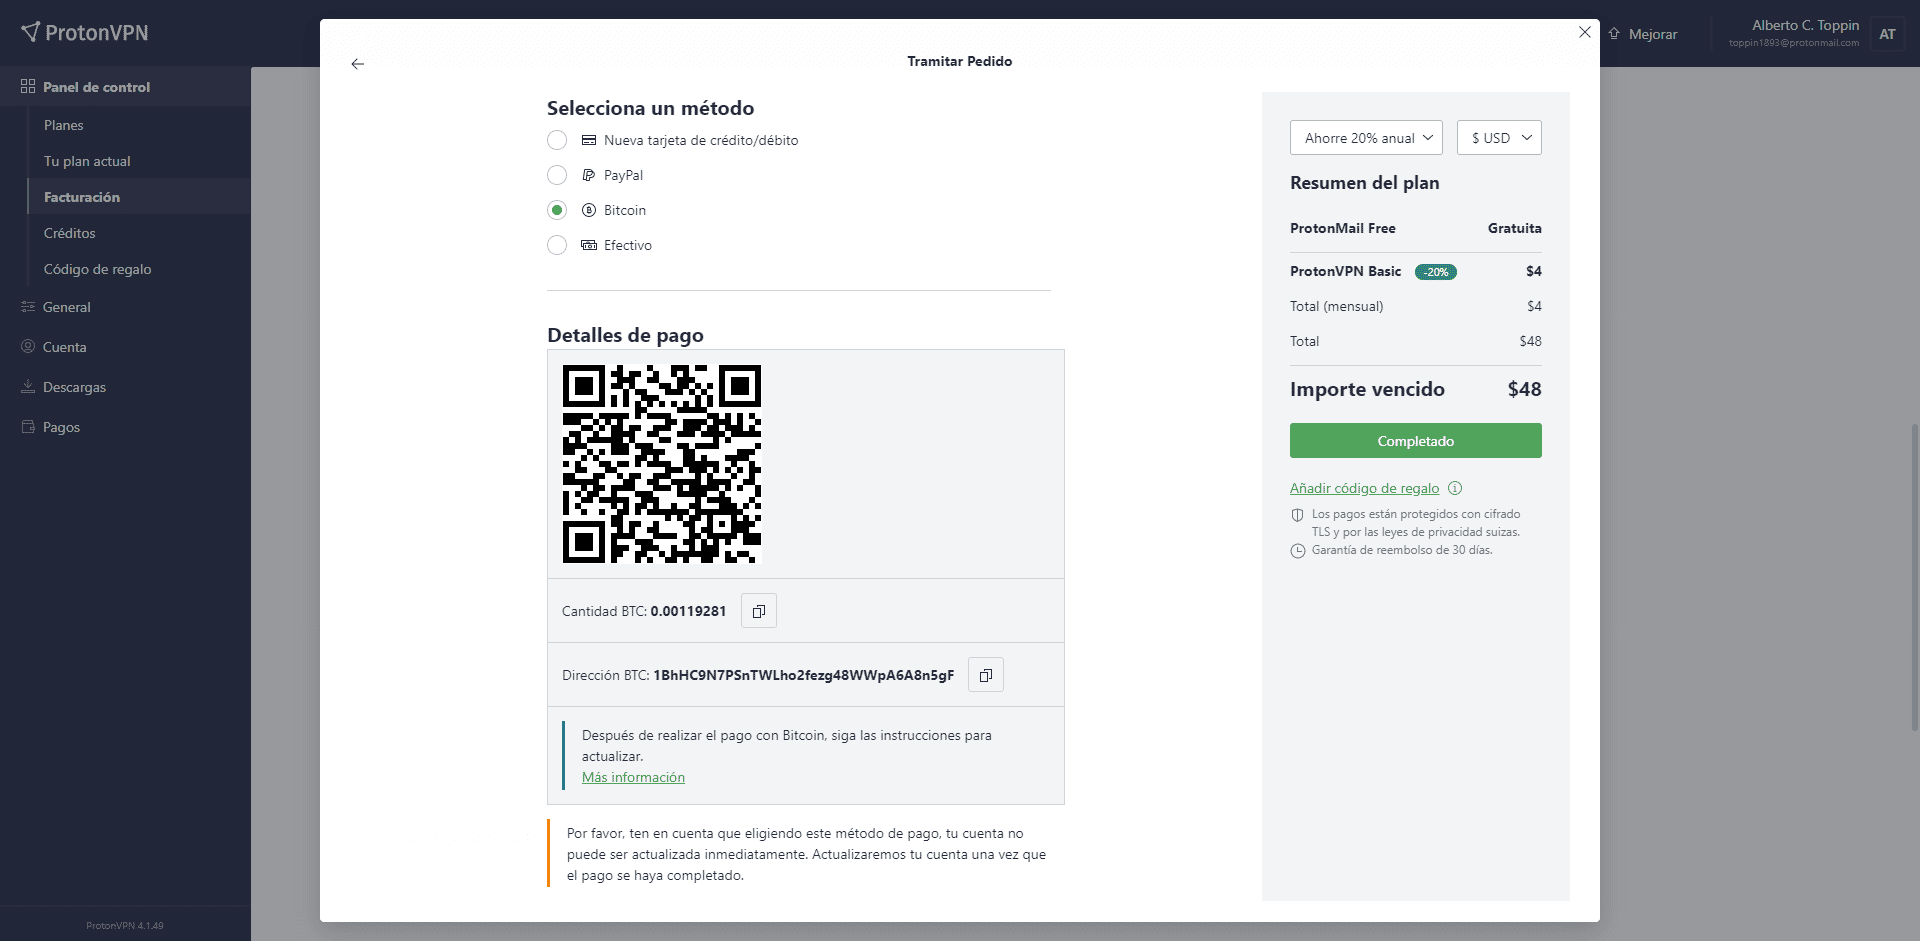Select the Efectivo radio button
The width and height of the screenshot is (1920, 941).
[557, 245]
